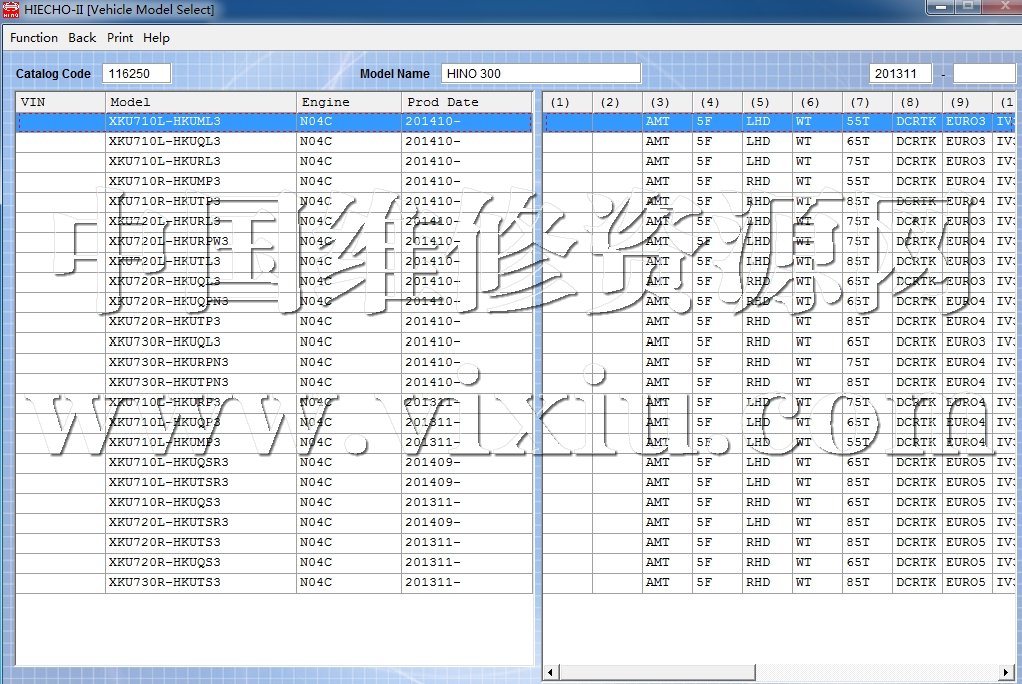Viewport: 1022px width, 684px height.
Task: Open the Back menu
Action: [x=82, y=38]
